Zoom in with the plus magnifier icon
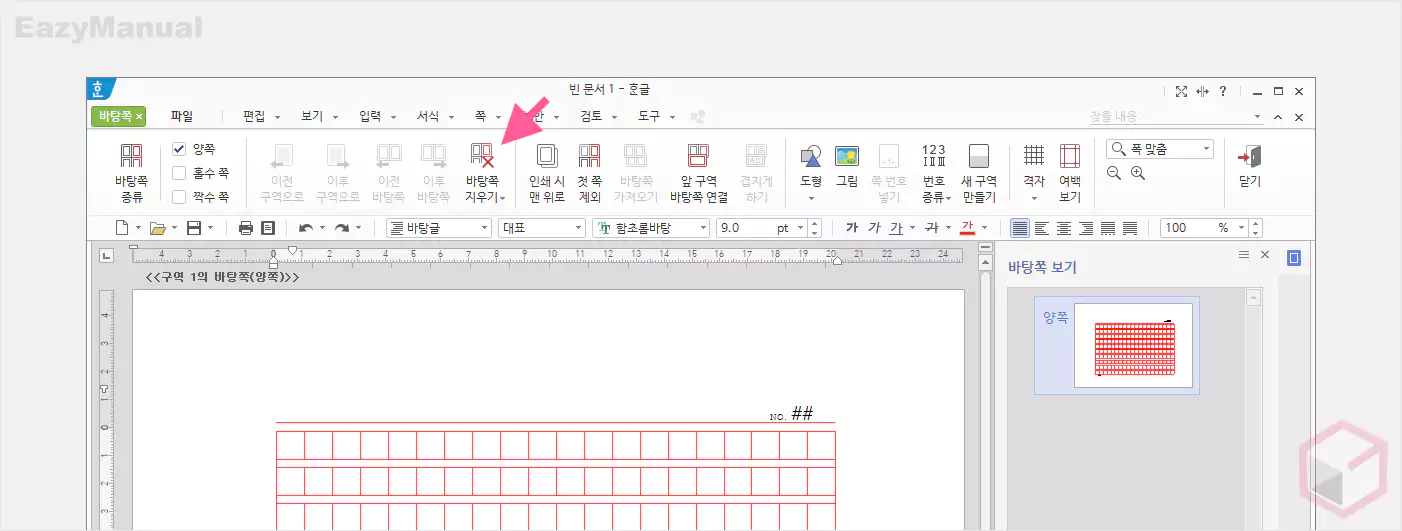The height and width of the screenshot is (531, 1402). pos(1137,173)
